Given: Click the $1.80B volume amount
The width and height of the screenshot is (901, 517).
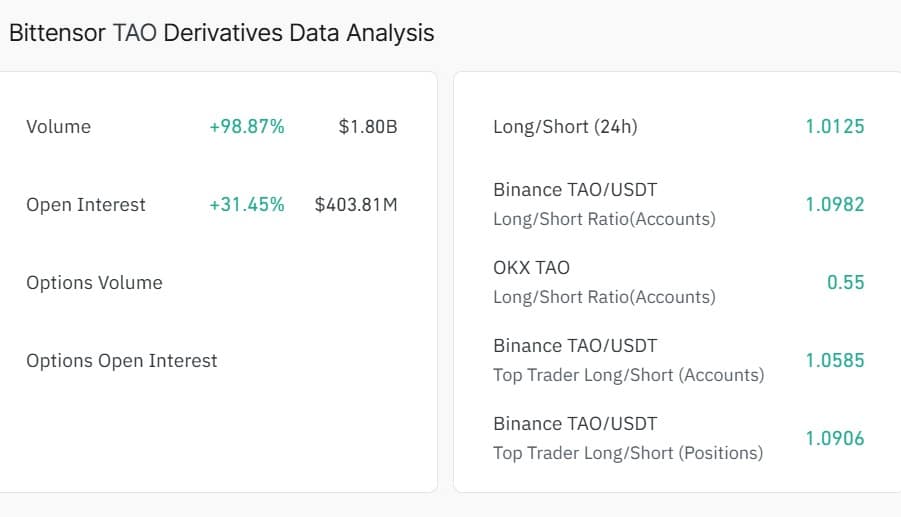Looking at the screenshot, I should tap(368, 127).
